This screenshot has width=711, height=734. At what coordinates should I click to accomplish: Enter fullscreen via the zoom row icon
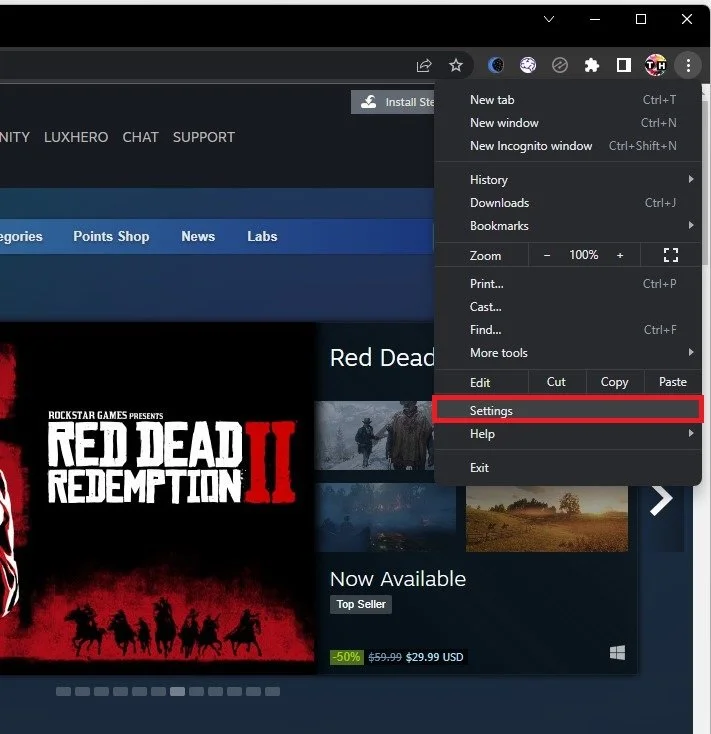670,255
